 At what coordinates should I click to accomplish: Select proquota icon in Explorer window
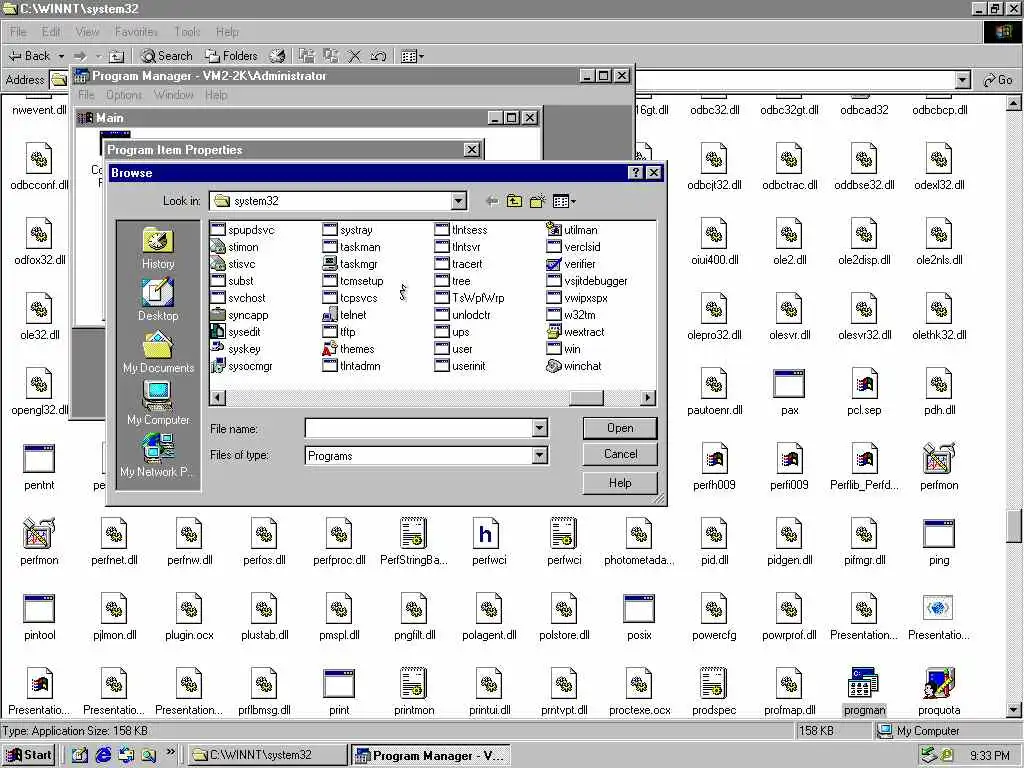click(x=939, y=691)
